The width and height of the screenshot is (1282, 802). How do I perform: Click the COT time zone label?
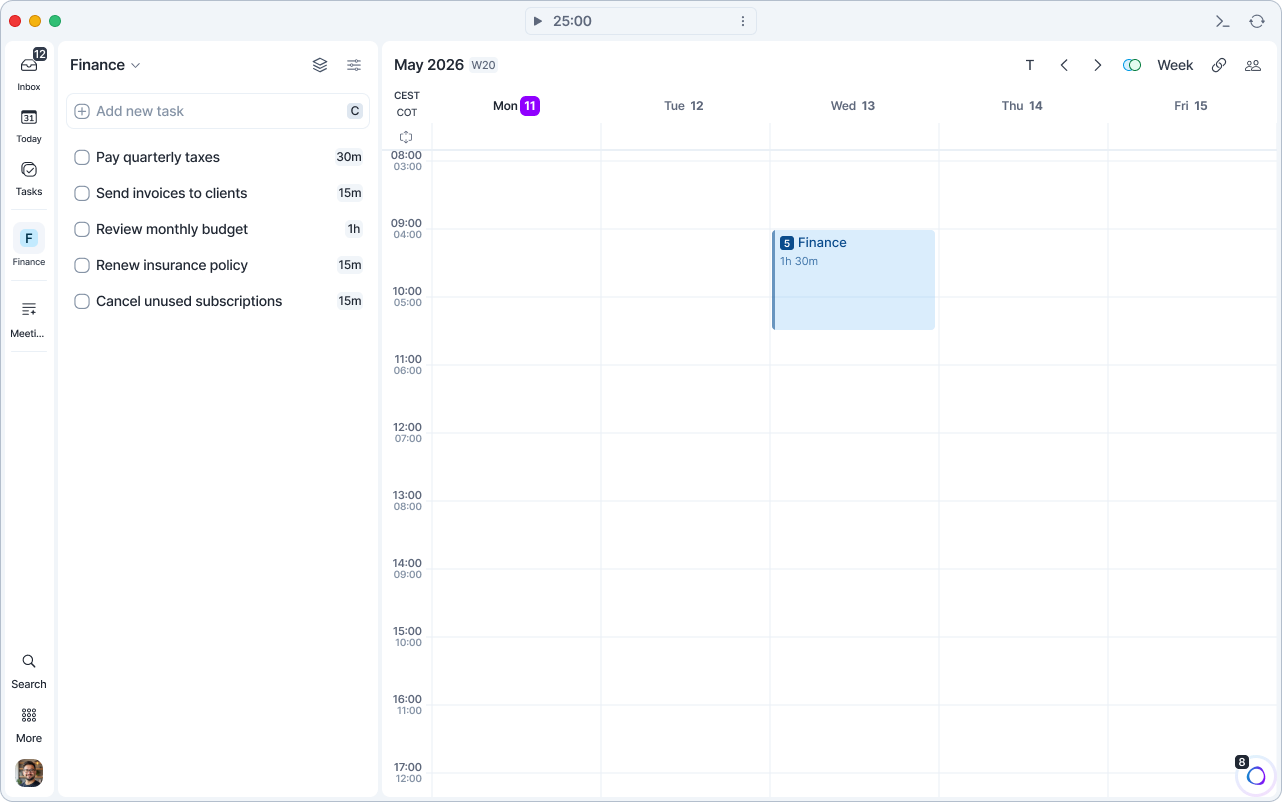point(407,113)
